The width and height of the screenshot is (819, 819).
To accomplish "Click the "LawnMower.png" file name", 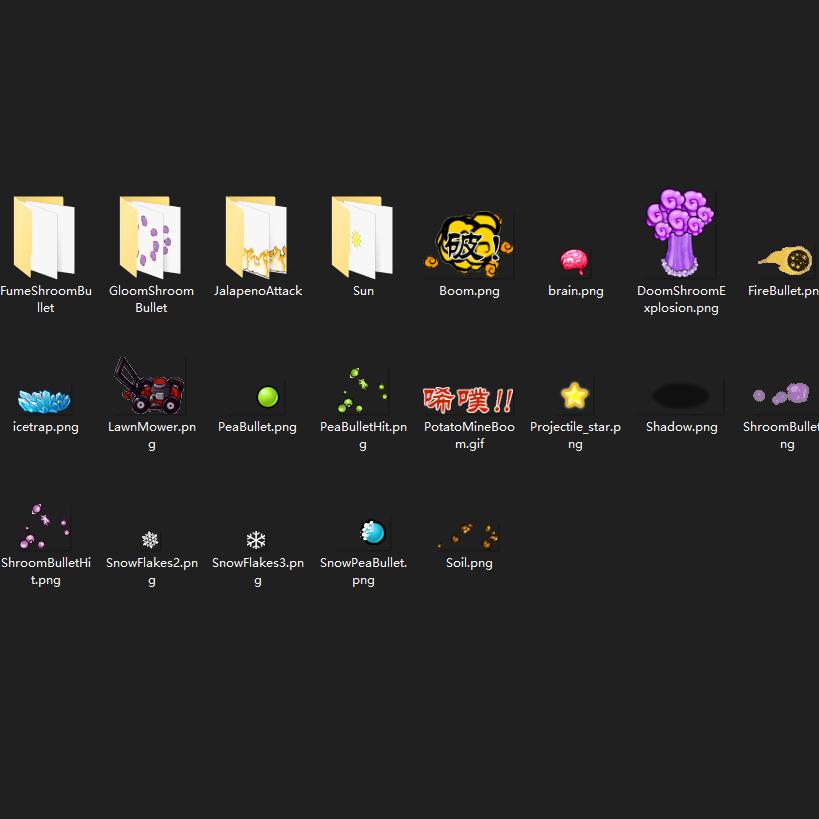I will point(151,435).
